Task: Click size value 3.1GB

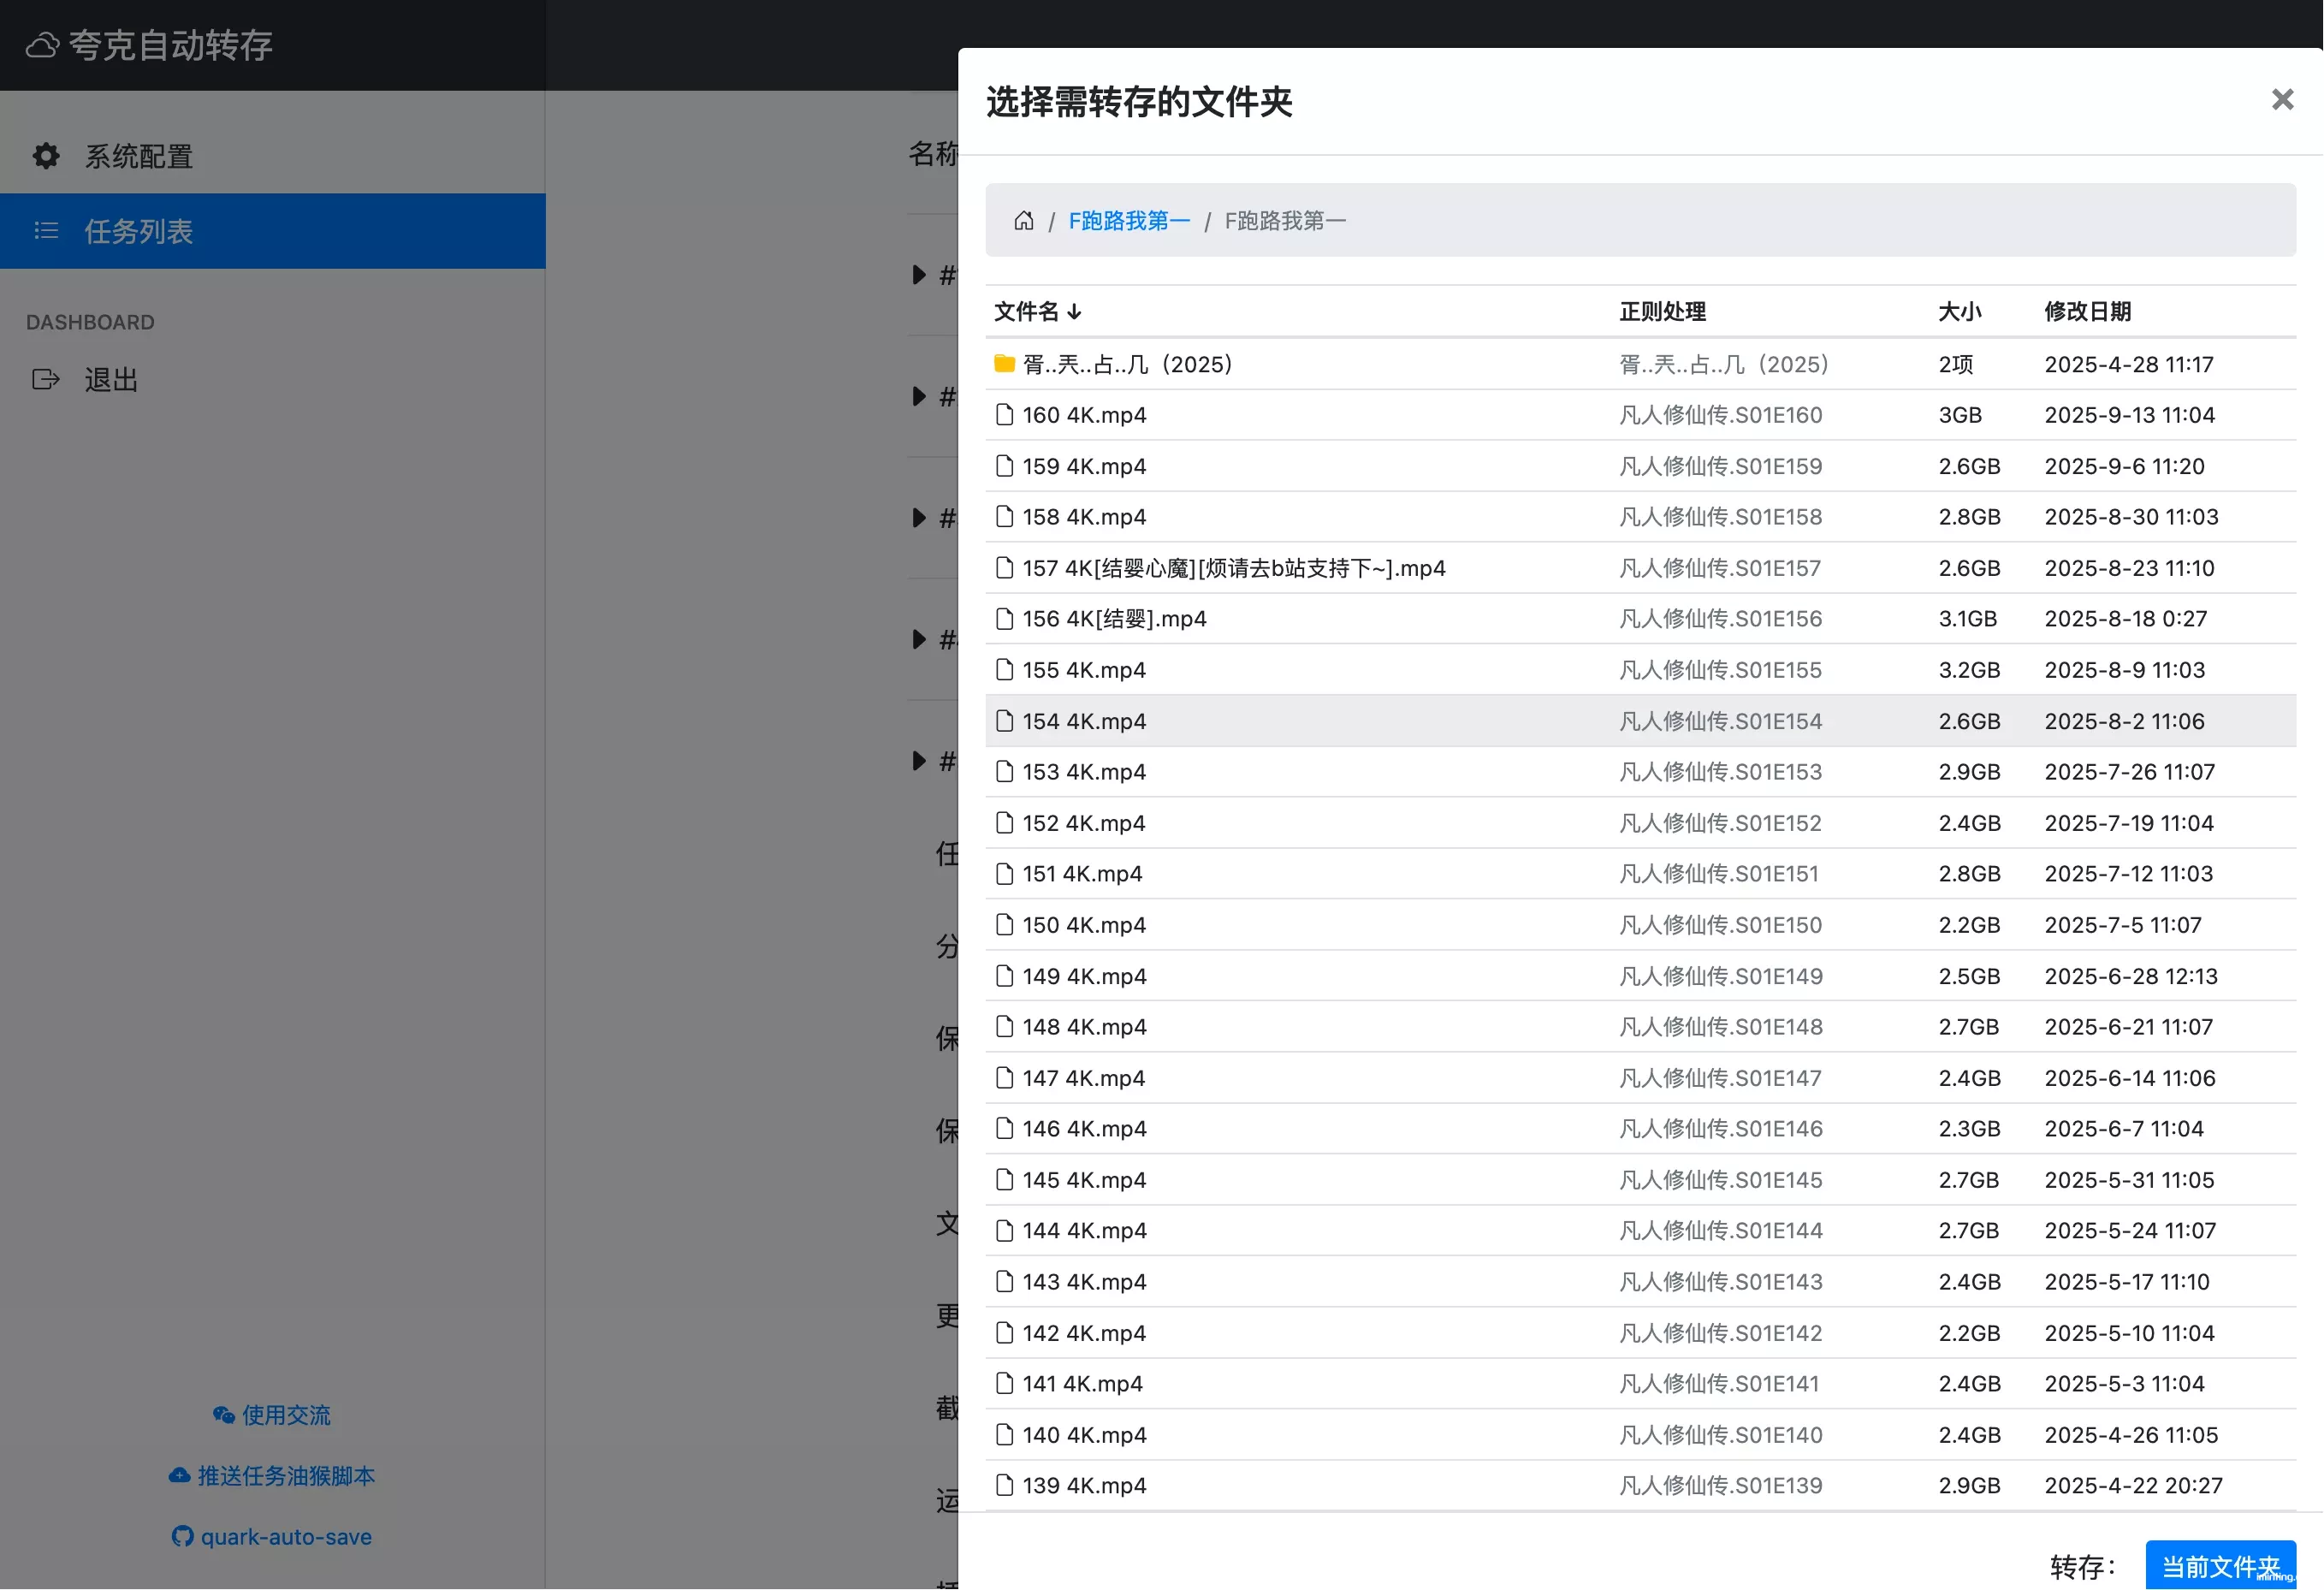Action: click(1967, 618)
